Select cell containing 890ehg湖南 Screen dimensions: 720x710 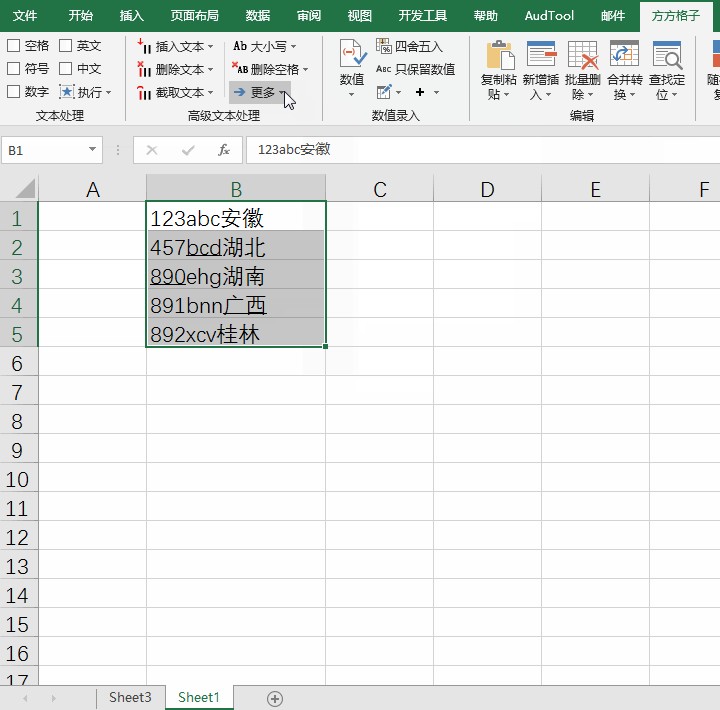[x=236, y=275]
